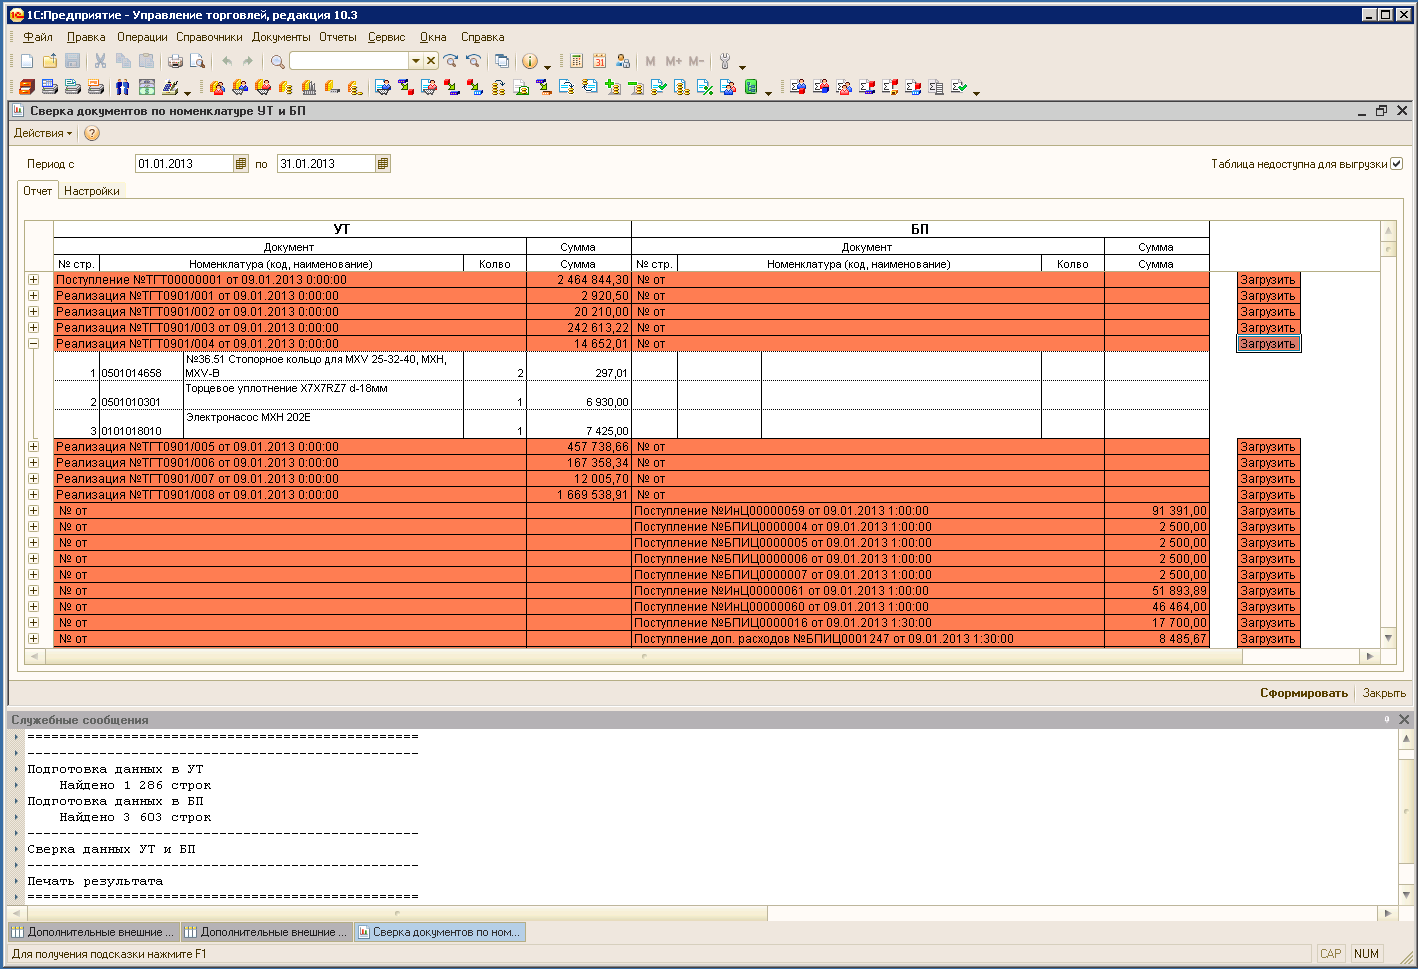Open the info About icon

click(530, 61)
